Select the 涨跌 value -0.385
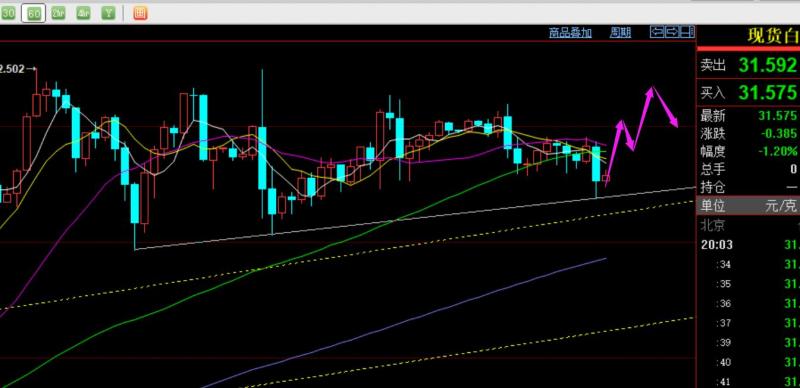The width and height of the screenshot is (800, 388). click(779, 134)
